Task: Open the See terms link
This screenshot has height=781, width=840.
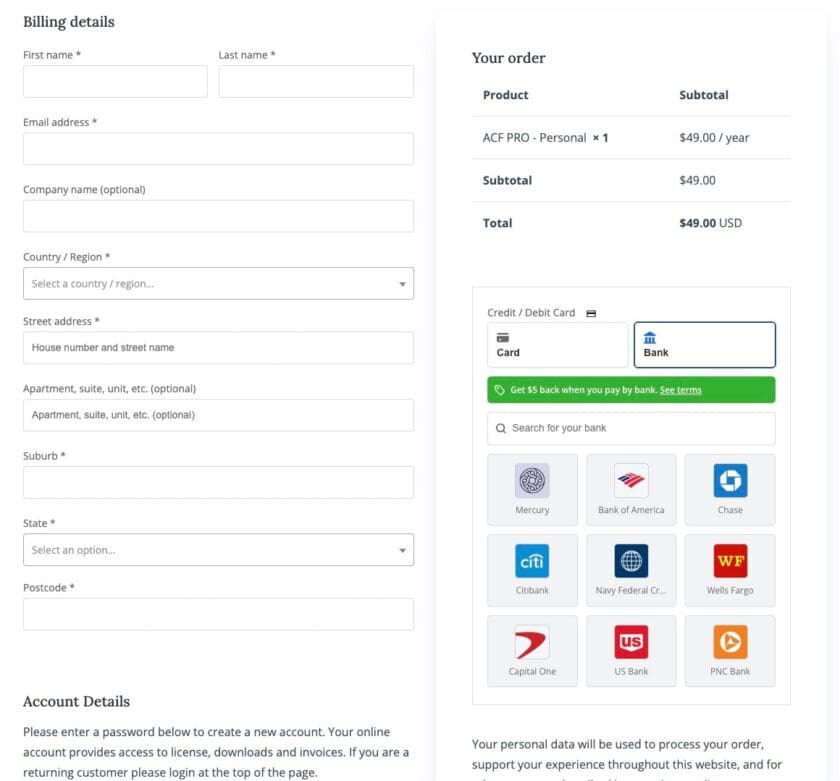Action: click(x=680, y=390)
